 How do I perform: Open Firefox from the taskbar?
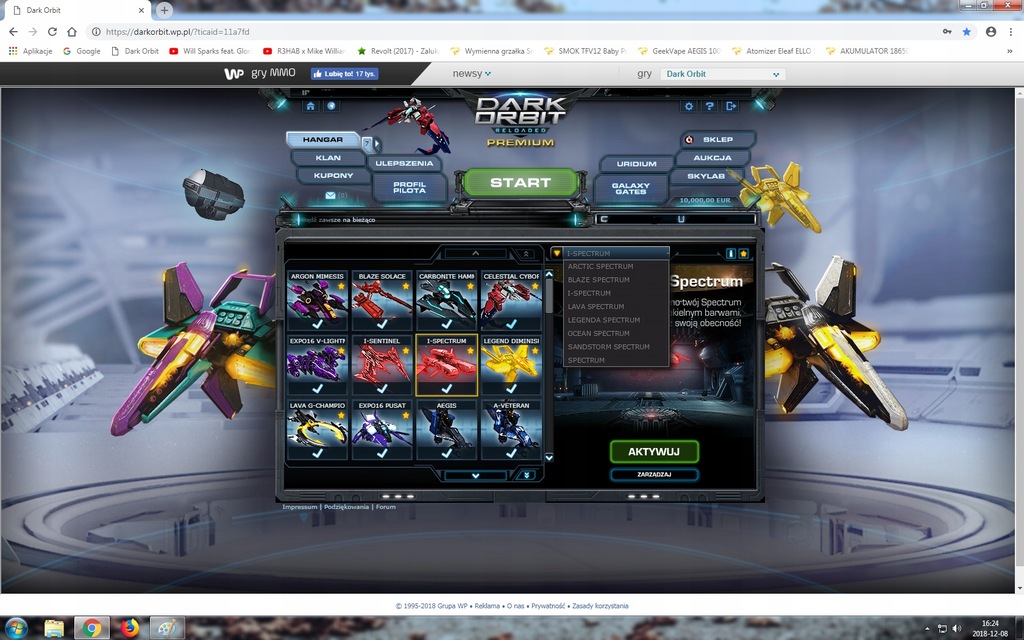[x=129, y=628]
